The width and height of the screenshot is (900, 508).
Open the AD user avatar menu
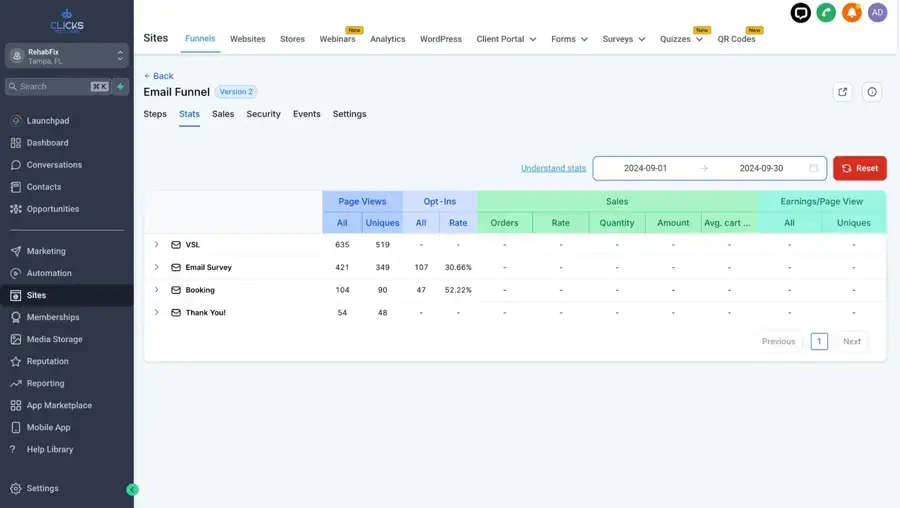point(878,13)
